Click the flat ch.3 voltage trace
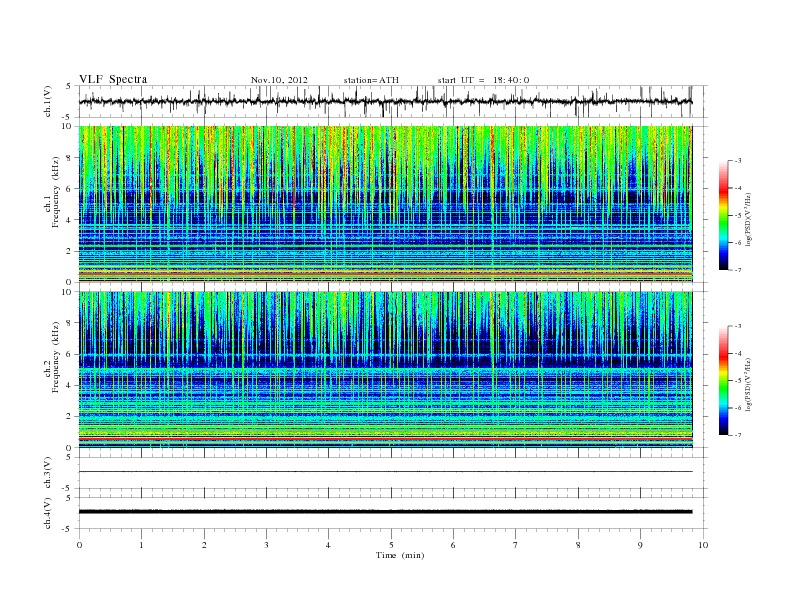This screenshot has width=792, height=612. 385,472
